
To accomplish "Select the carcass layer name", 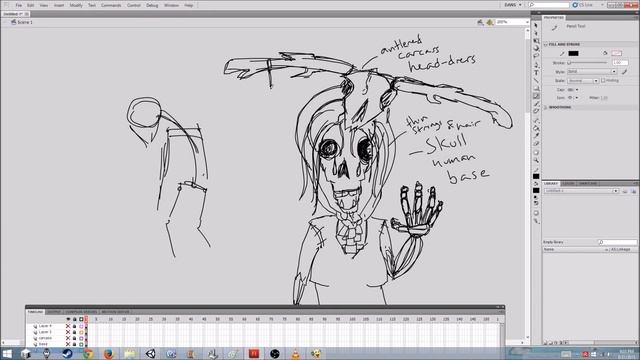I will 45,338.
